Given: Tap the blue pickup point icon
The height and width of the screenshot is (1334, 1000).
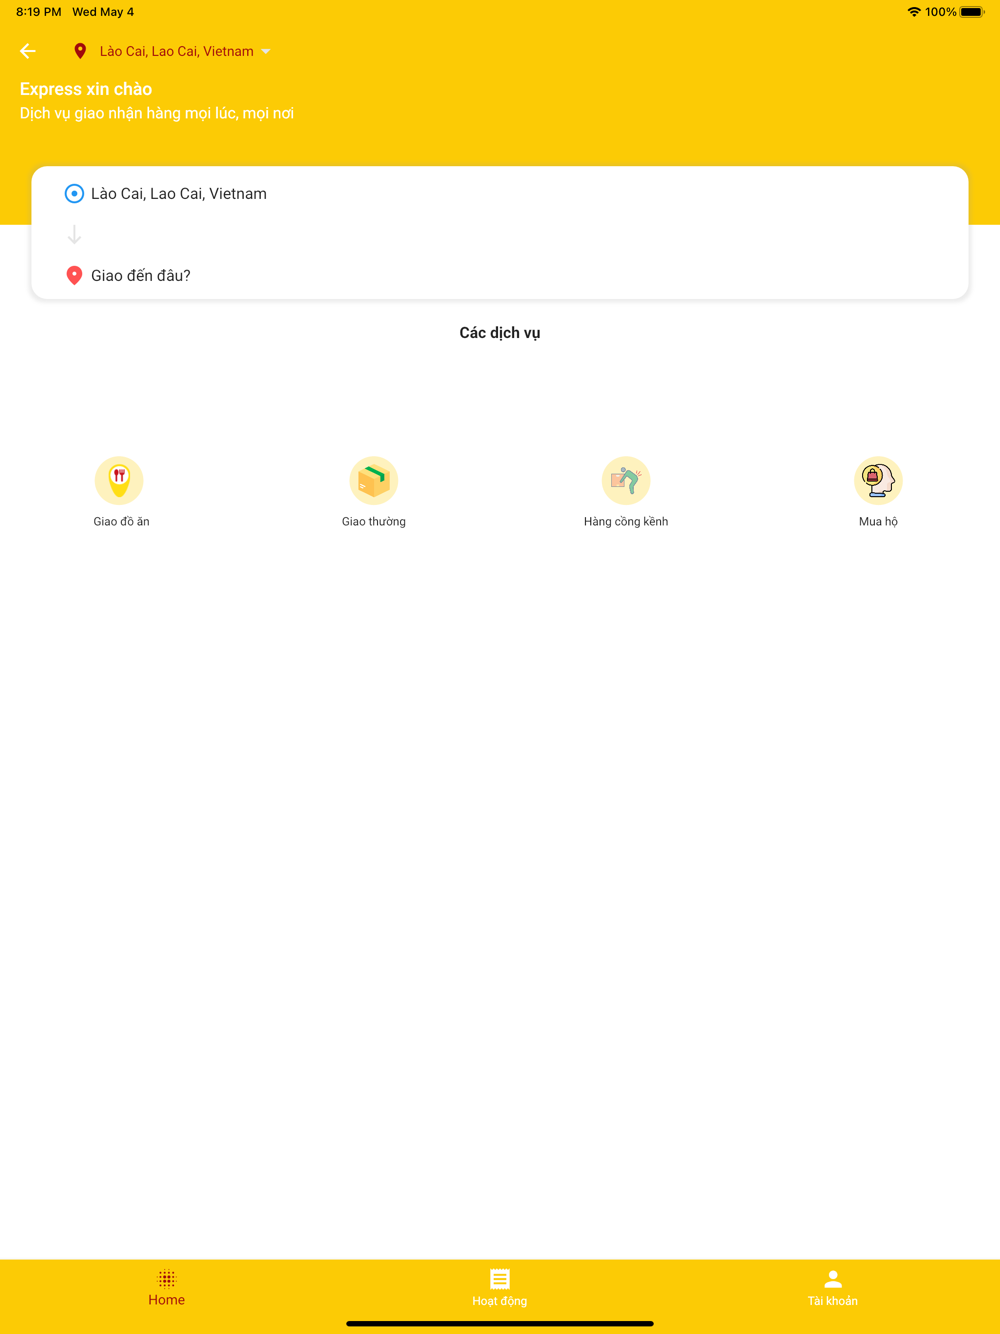Looking at the screenshot, I should tap(74, 194).
